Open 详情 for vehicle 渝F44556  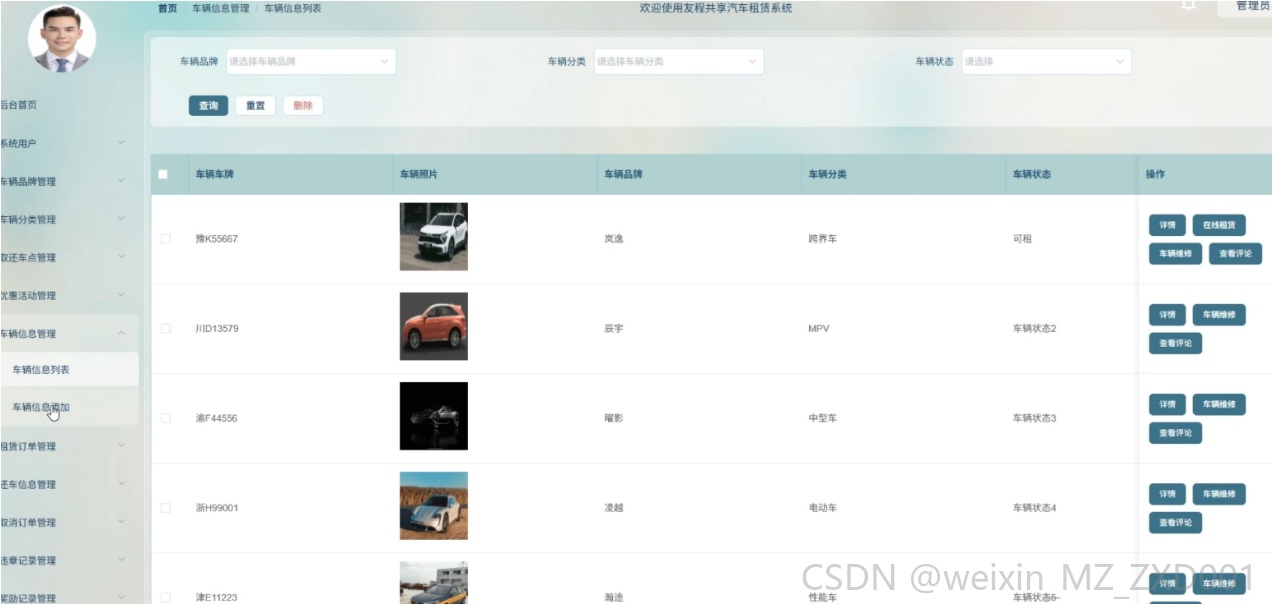click(1167, 404)
